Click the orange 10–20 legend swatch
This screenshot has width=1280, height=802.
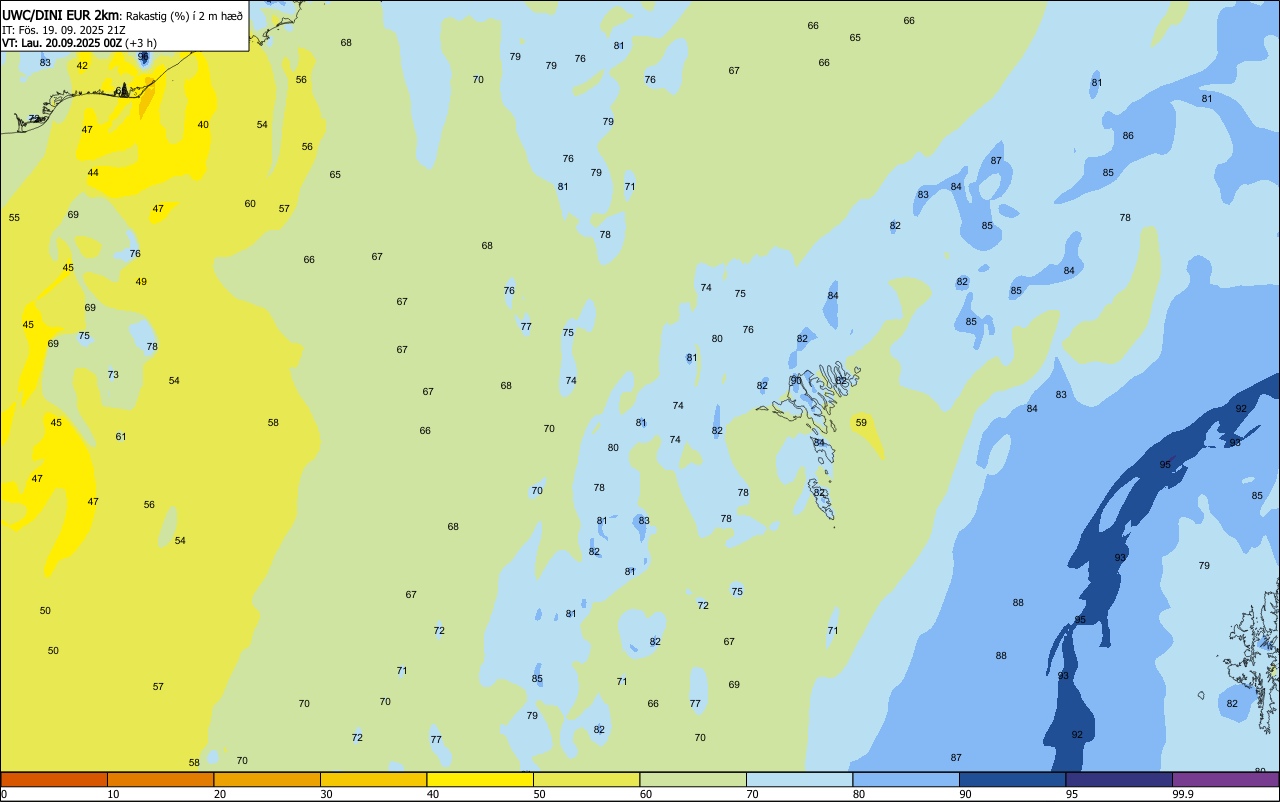click(x=160, y=779)
